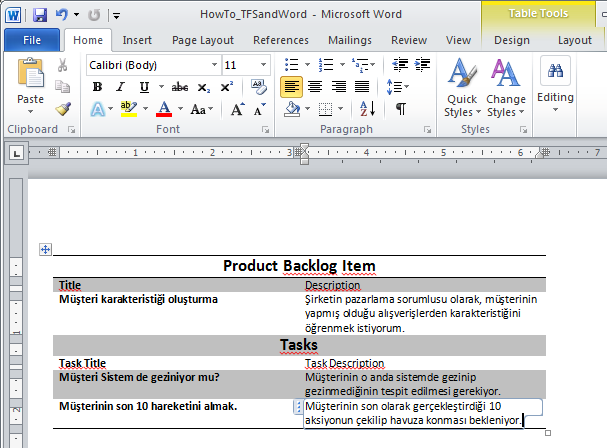
Task: Select the Format Painter brush
Action: coord(63,109)
